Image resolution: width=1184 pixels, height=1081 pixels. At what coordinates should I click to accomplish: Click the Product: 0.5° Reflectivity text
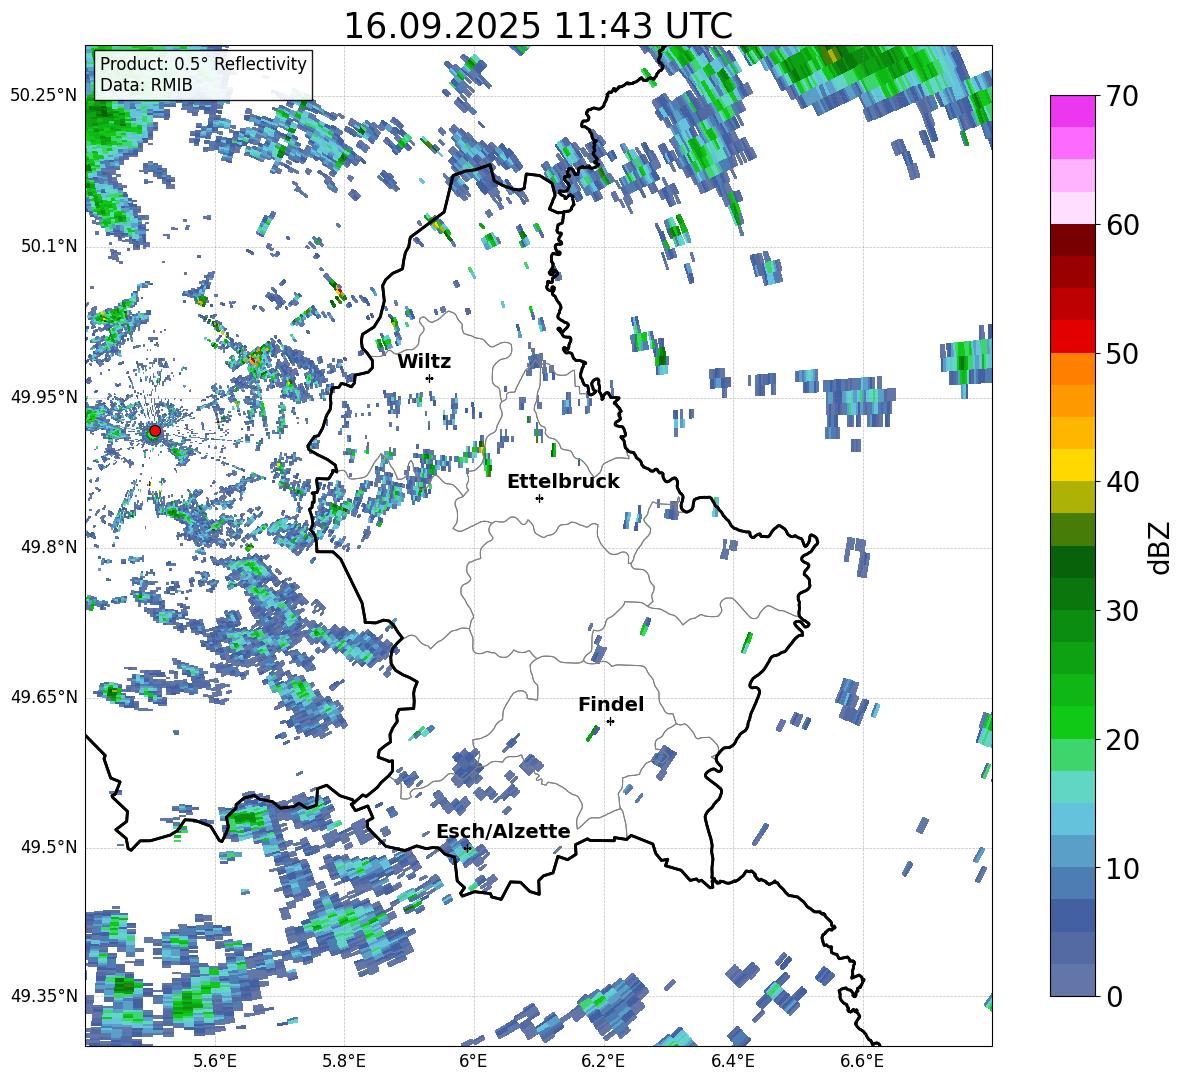pos(203,64)
